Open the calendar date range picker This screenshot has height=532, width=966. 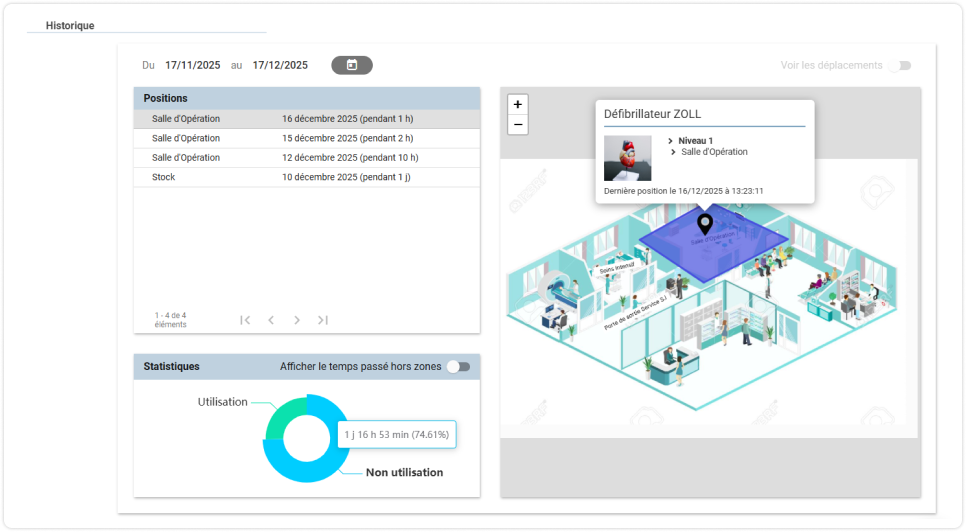(x=352, y=65)
